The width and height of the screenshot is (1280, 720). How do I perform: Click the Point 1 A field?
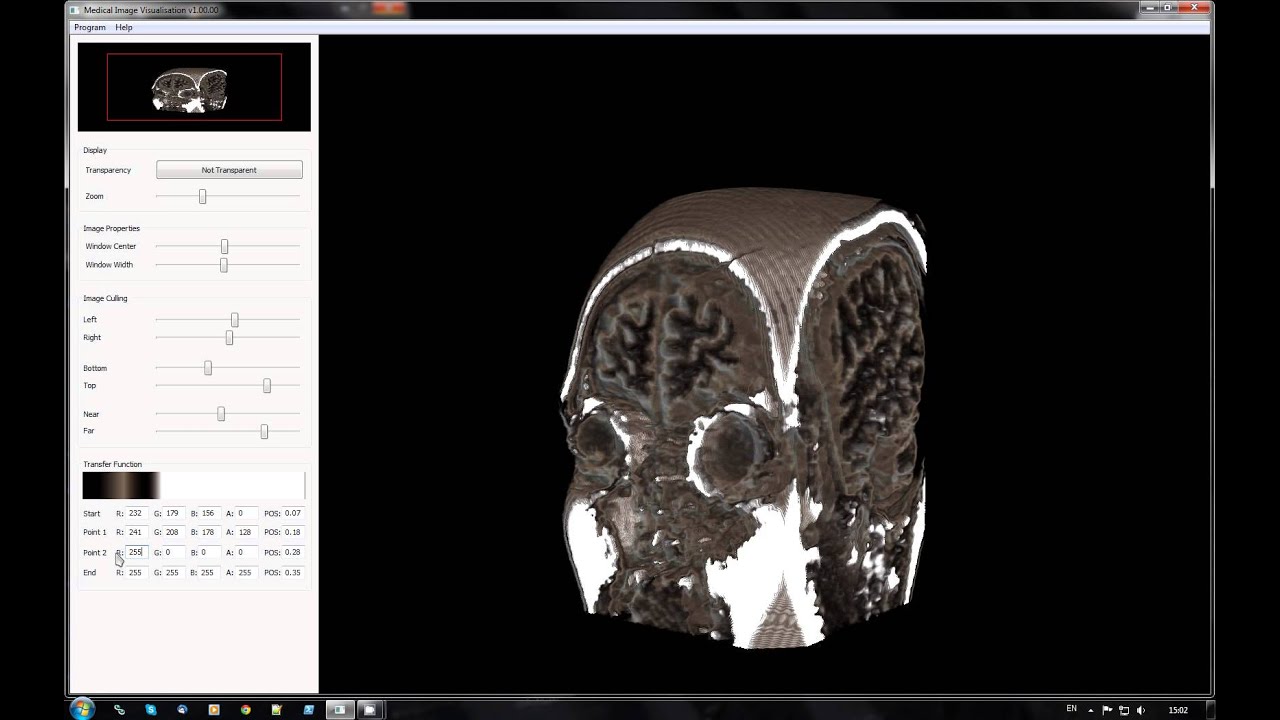246,532
